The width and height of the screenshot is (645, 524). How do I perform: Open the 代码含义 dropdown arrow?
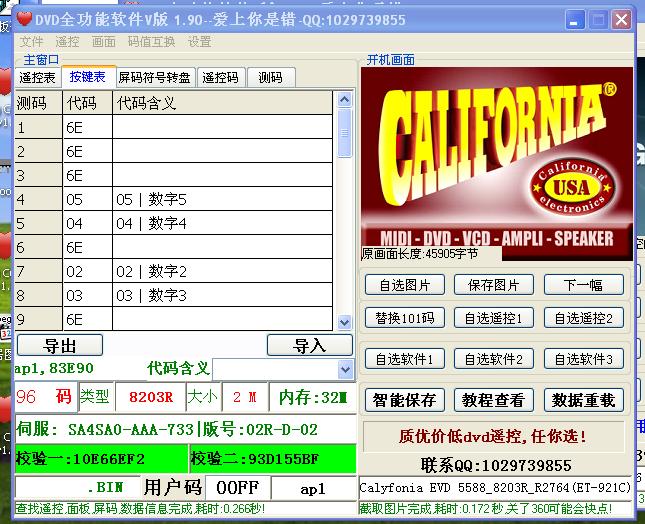click(x=345, y=369)
